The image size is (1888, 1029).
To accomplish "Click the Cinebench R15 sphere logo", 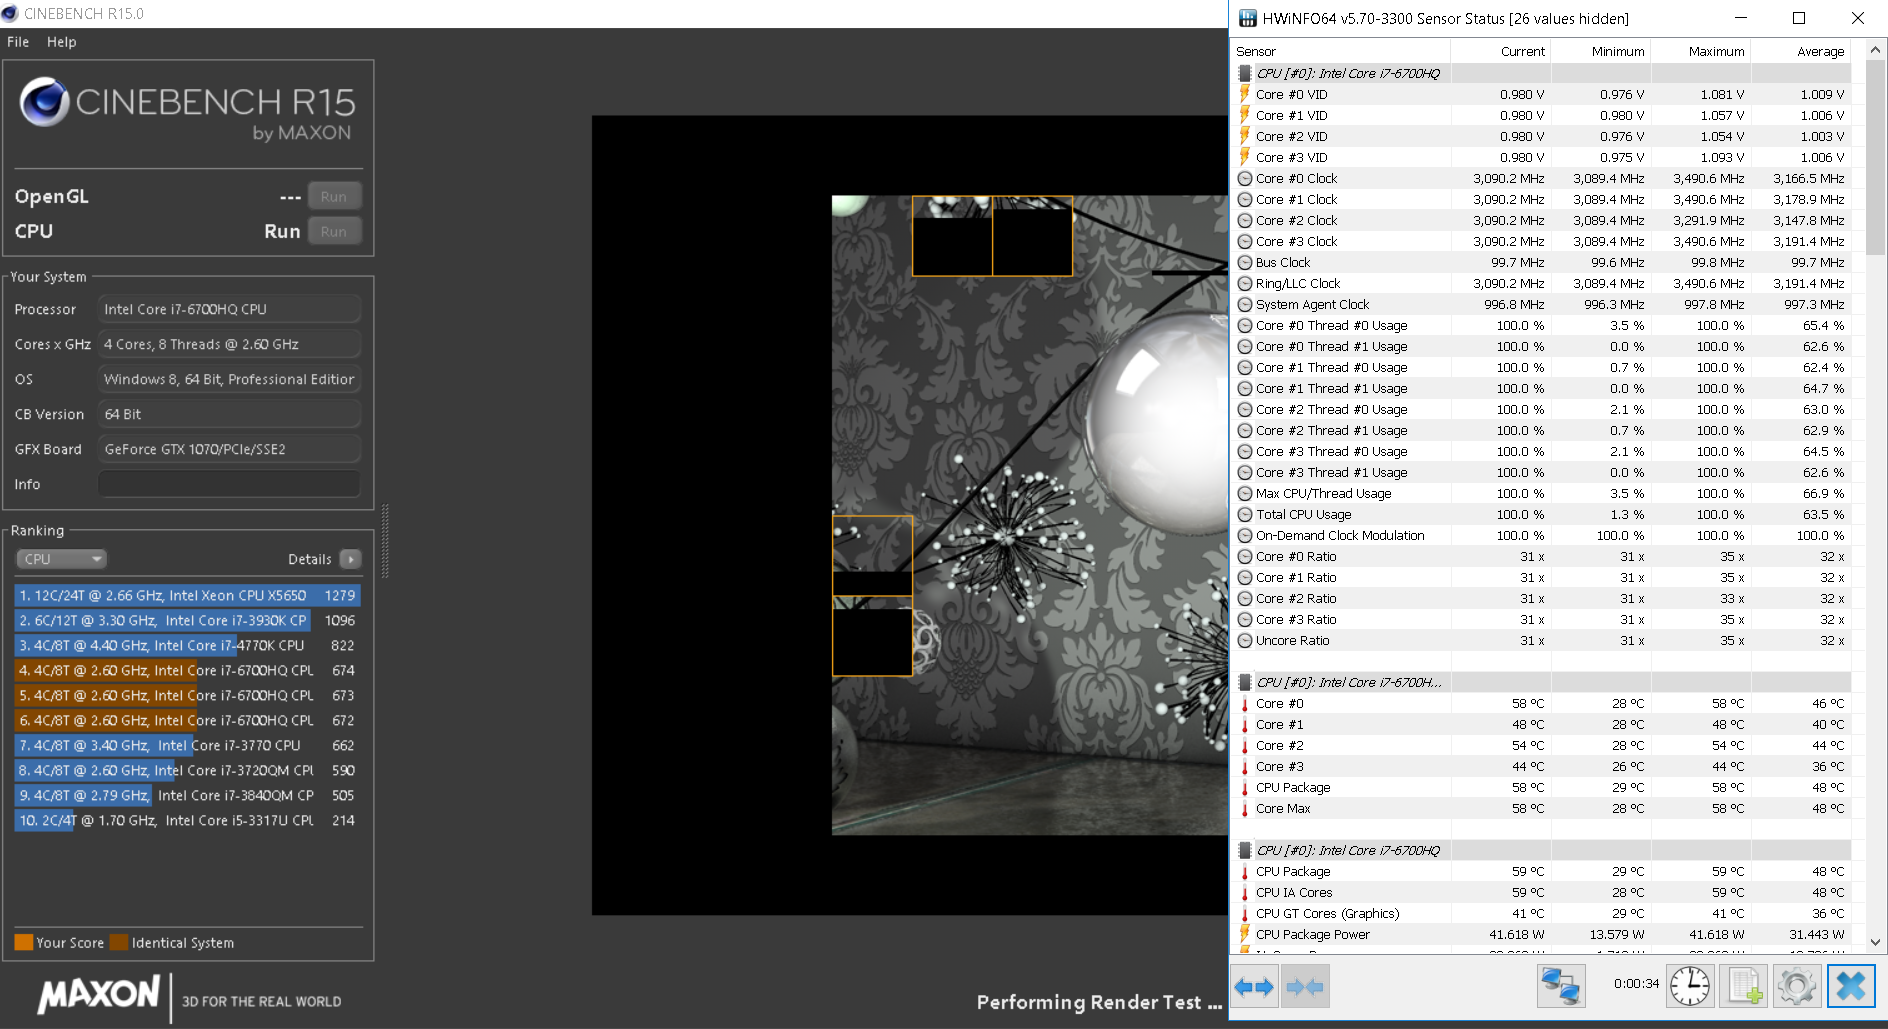I will click(x=44, y=102).
